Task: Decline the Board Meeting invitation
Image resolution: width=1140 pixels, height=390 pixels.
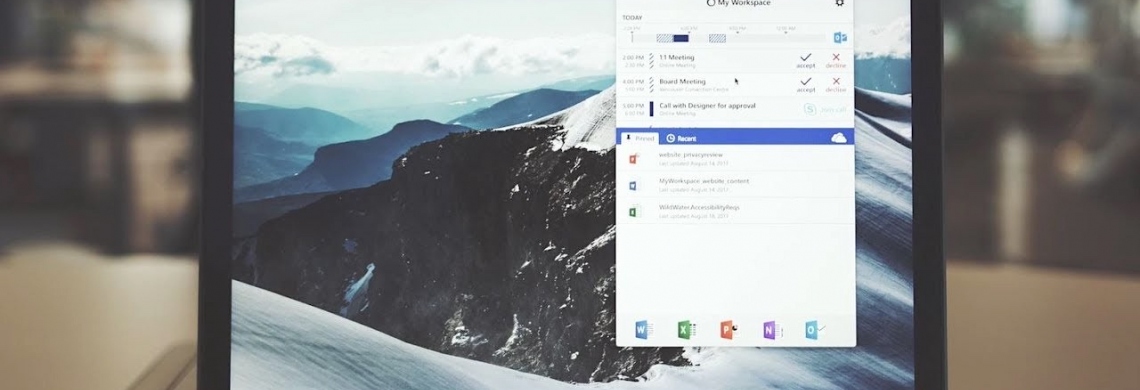Action: (x=836, y=84)
